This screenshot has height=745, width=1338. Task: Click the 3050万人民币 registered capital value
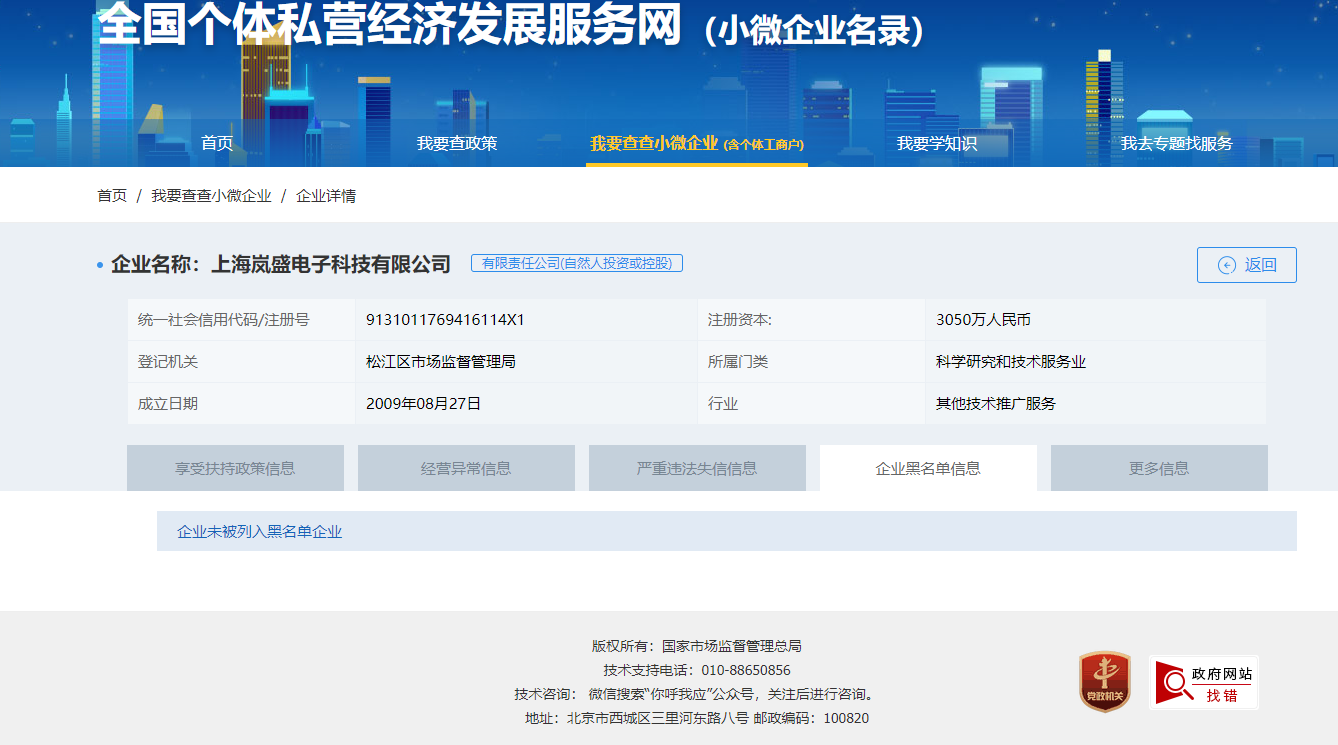point(983,320)
